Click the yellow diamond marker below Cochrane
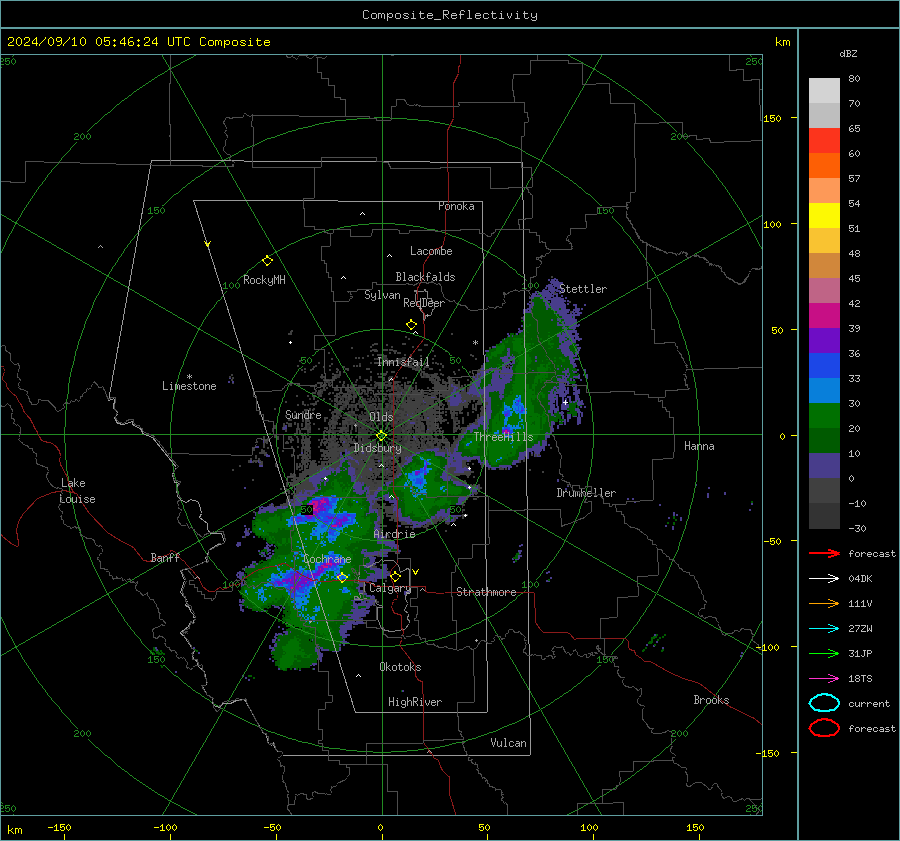 [343, 577]
